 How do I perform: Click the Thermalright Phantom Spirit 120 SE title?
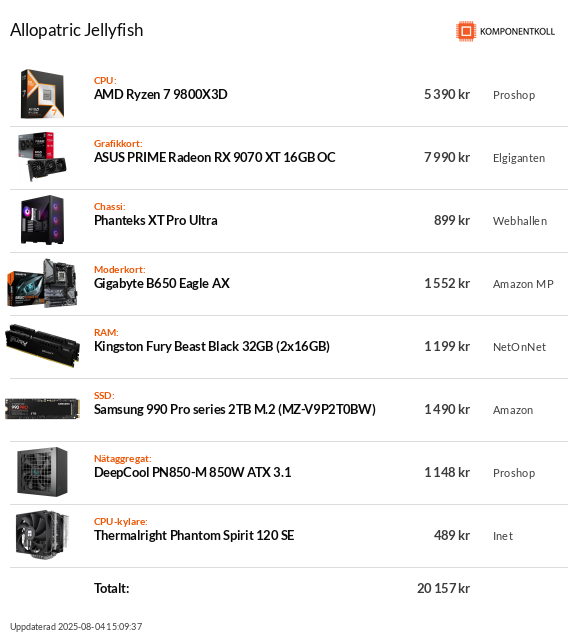point(194,535)
